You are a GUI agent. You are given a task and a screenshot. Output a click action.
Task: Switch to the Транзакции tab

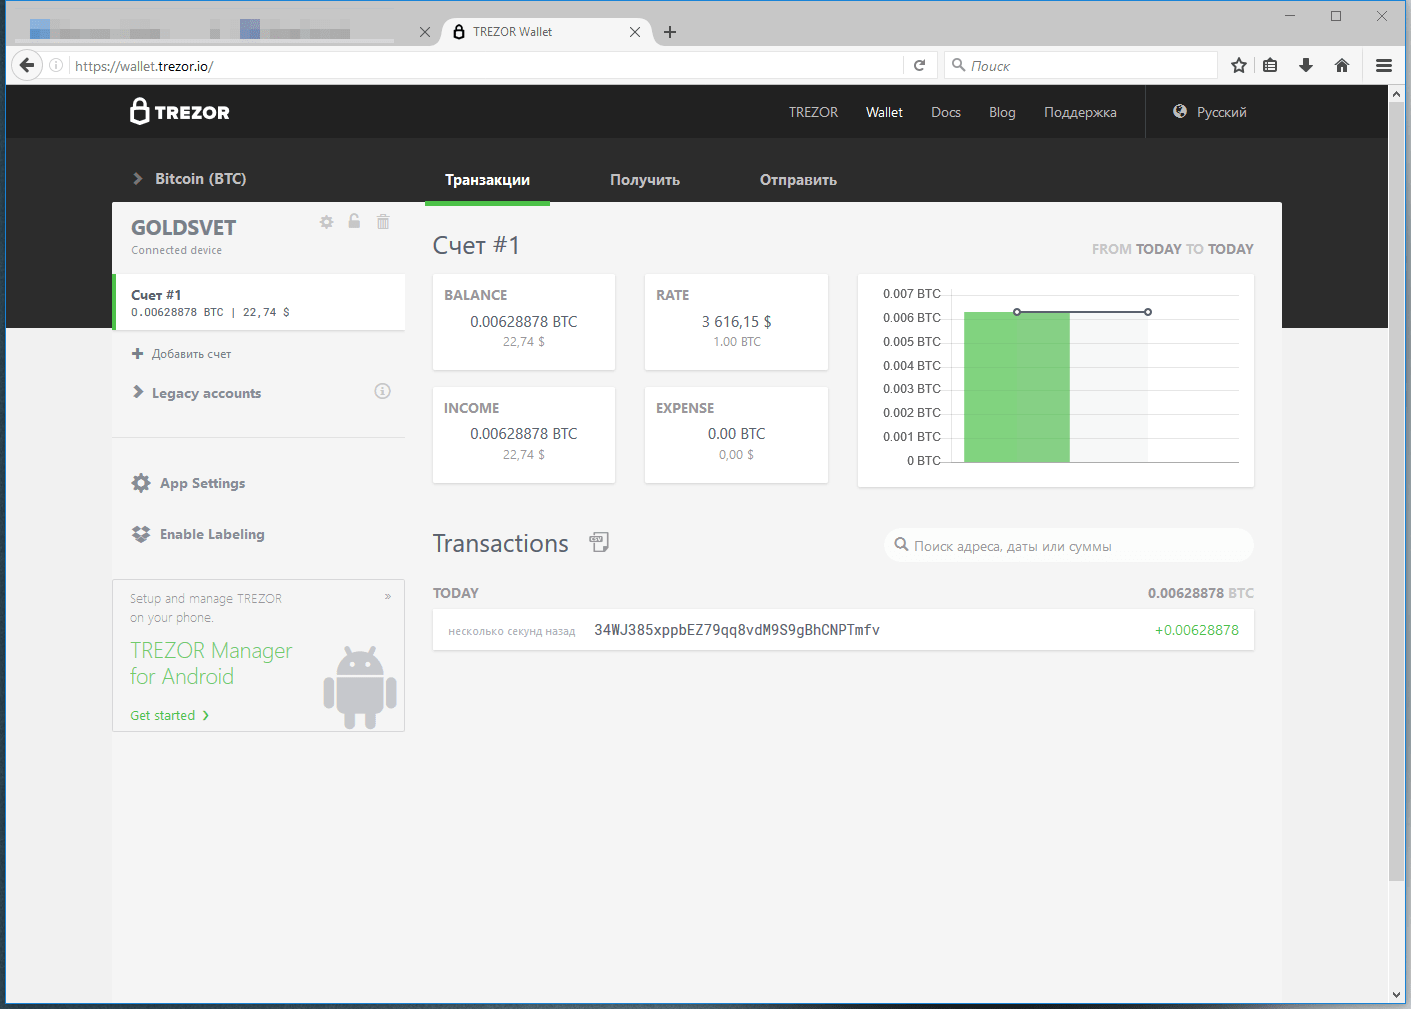488,180
